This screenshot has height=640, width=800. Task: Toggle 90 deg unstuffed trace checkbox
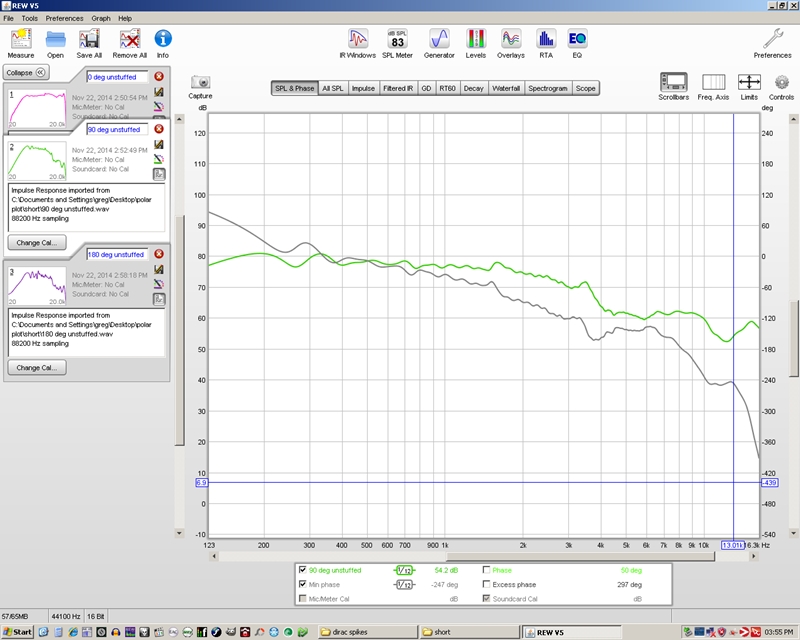pyautogui.click(x=303, y=570)
